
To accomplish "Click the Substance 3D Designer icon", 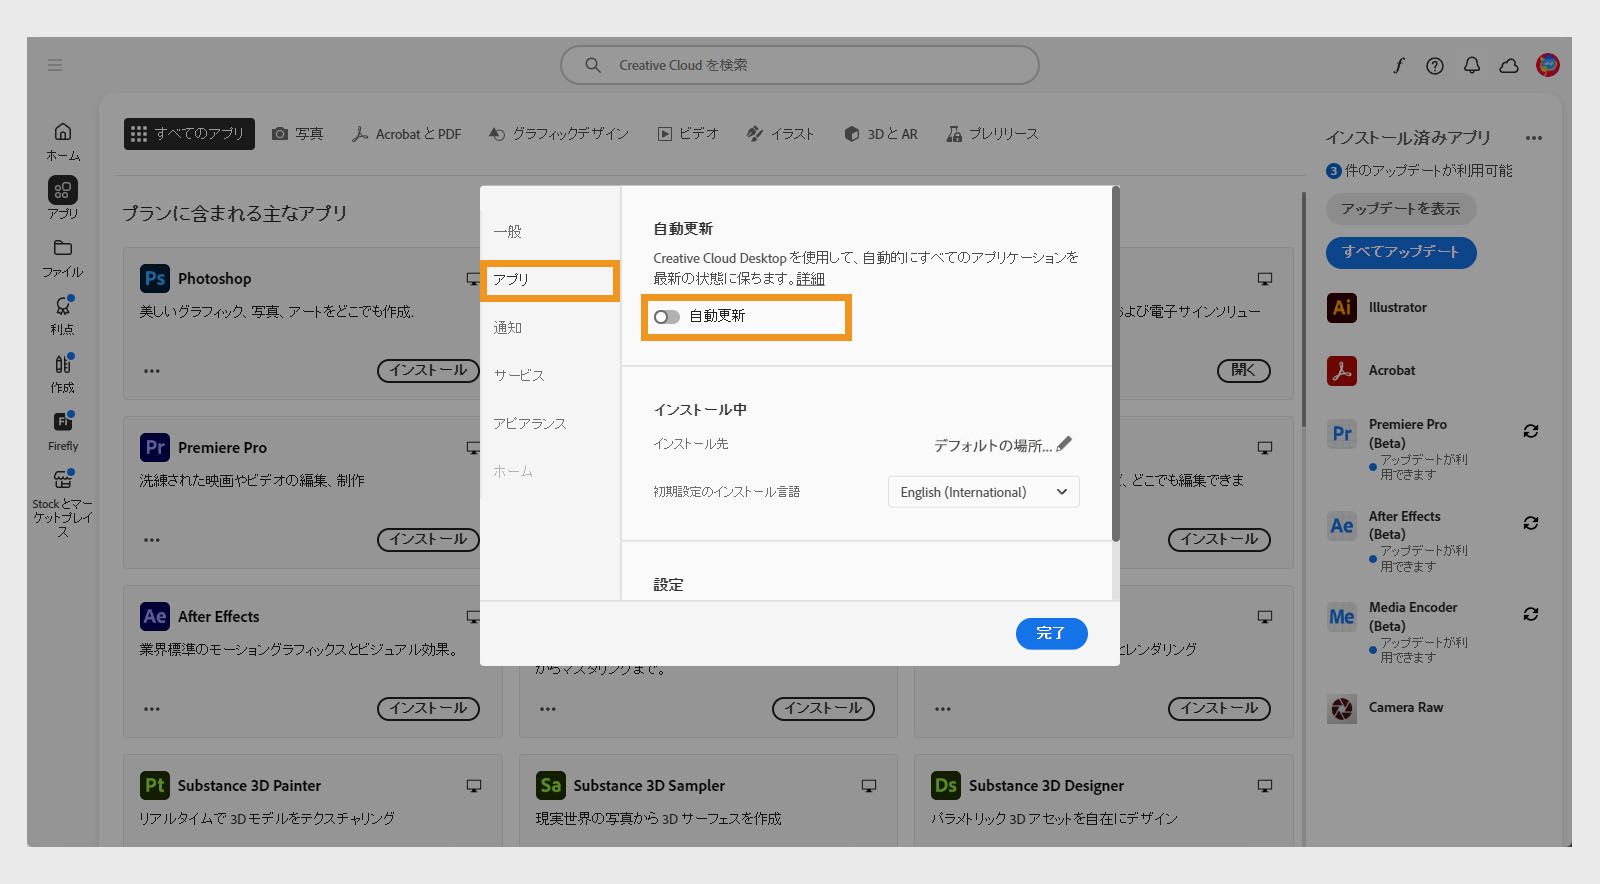I will [x=946, y=786].
